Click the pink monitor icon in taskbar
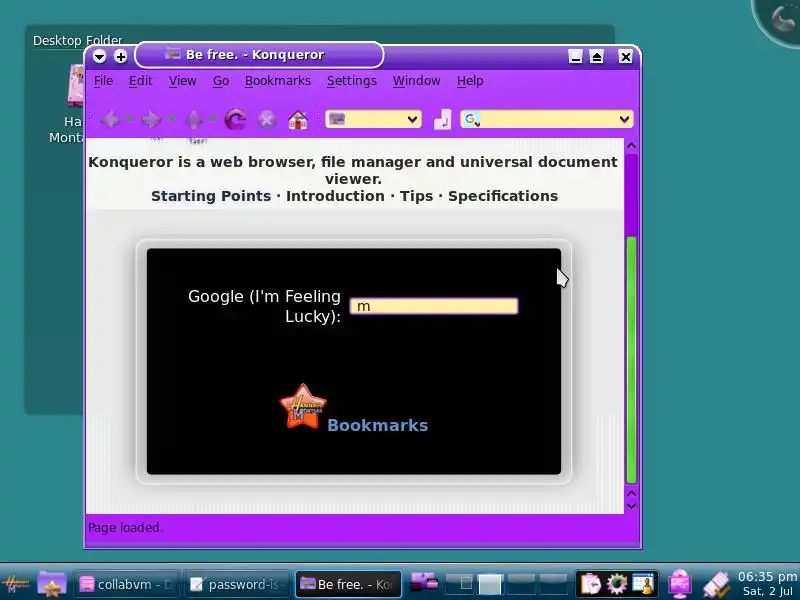 (x=680, y=584)
